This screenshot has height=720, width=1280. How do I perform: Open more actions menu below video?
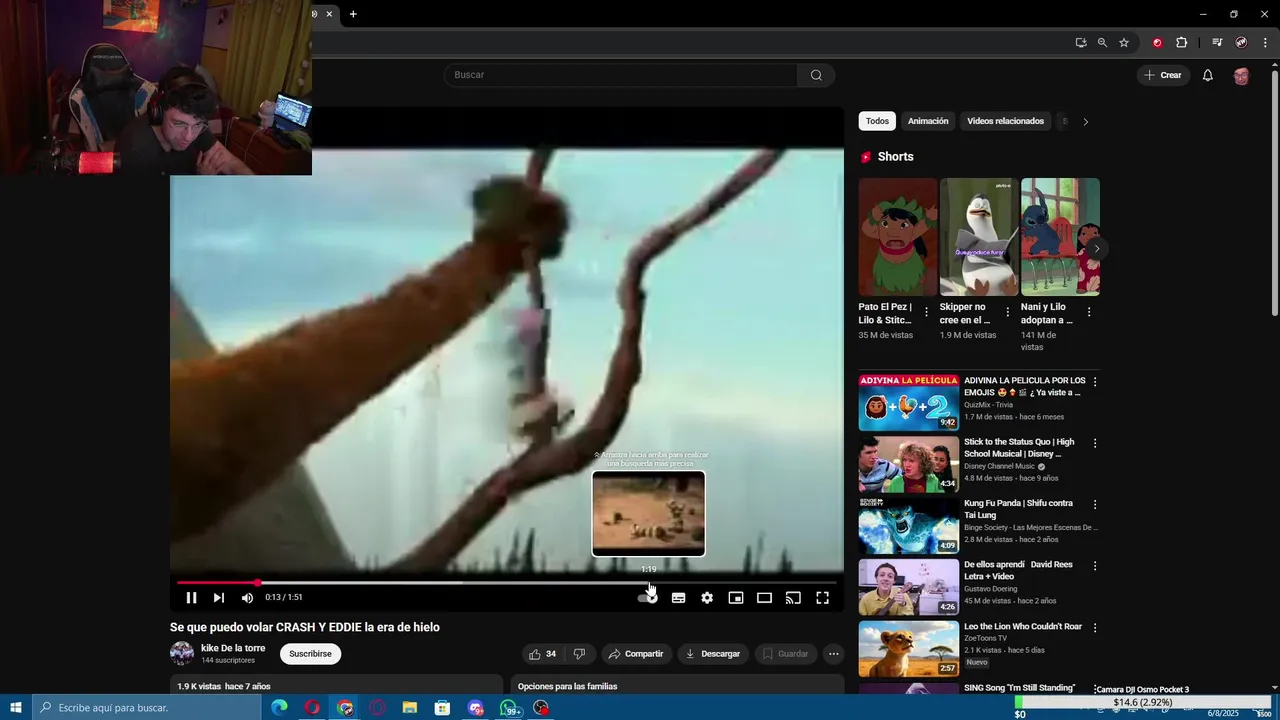(x=833, y=654)
